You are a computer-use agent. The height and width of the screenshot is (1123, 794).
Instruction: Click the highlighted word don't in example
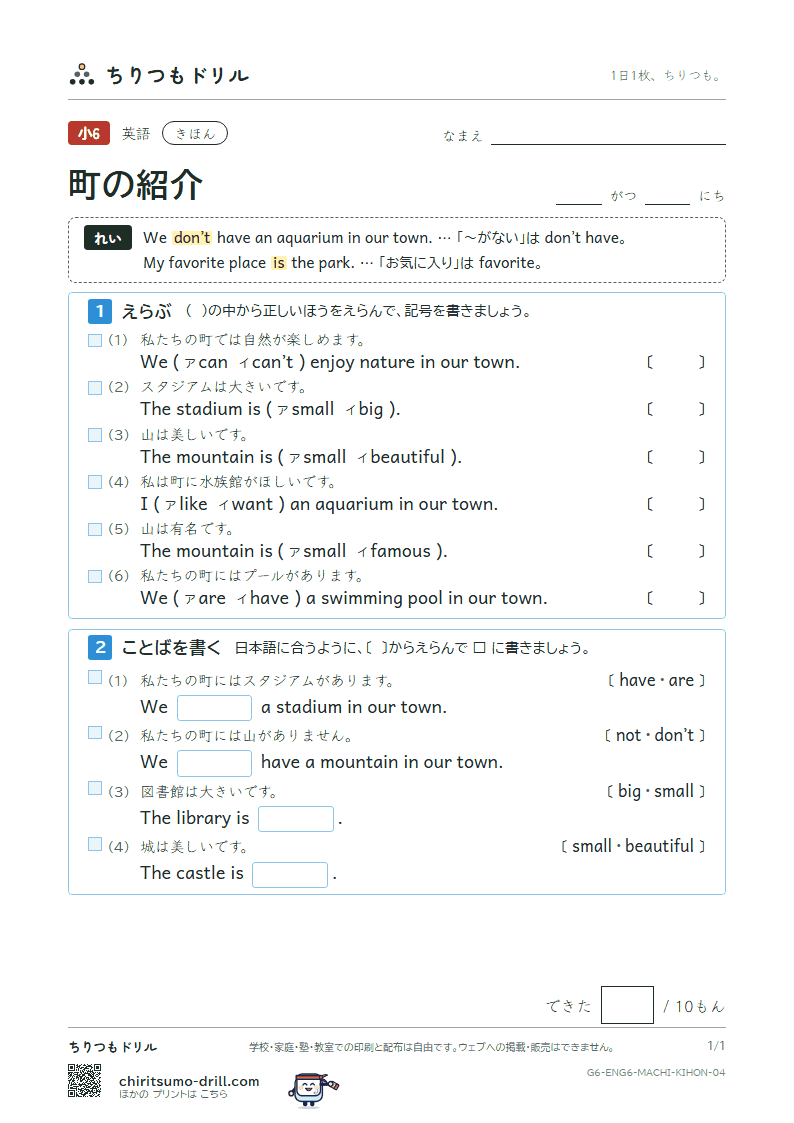coord(192,238)
